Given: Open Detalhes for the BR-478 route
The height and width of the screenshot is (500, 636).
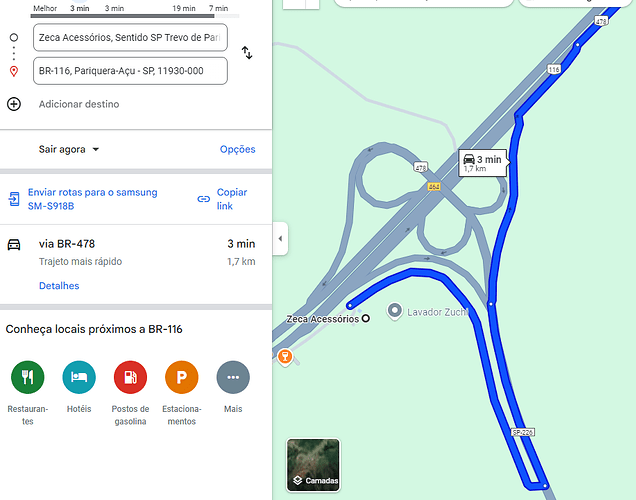Looking at the screenshot, I should (59, 286).
